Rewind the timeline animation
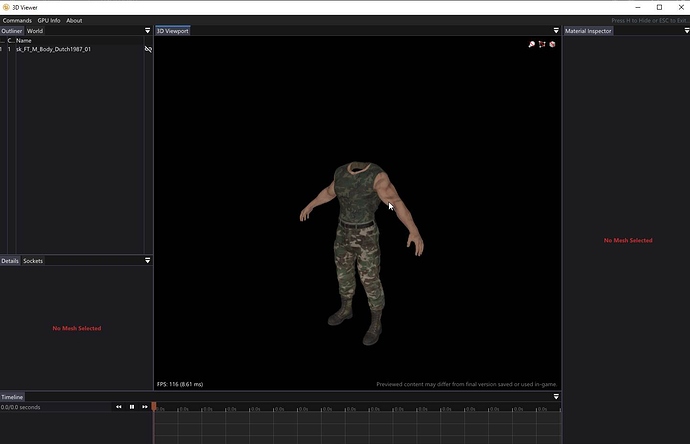Screen dimensions: 690x444 [x=119, y=407]
